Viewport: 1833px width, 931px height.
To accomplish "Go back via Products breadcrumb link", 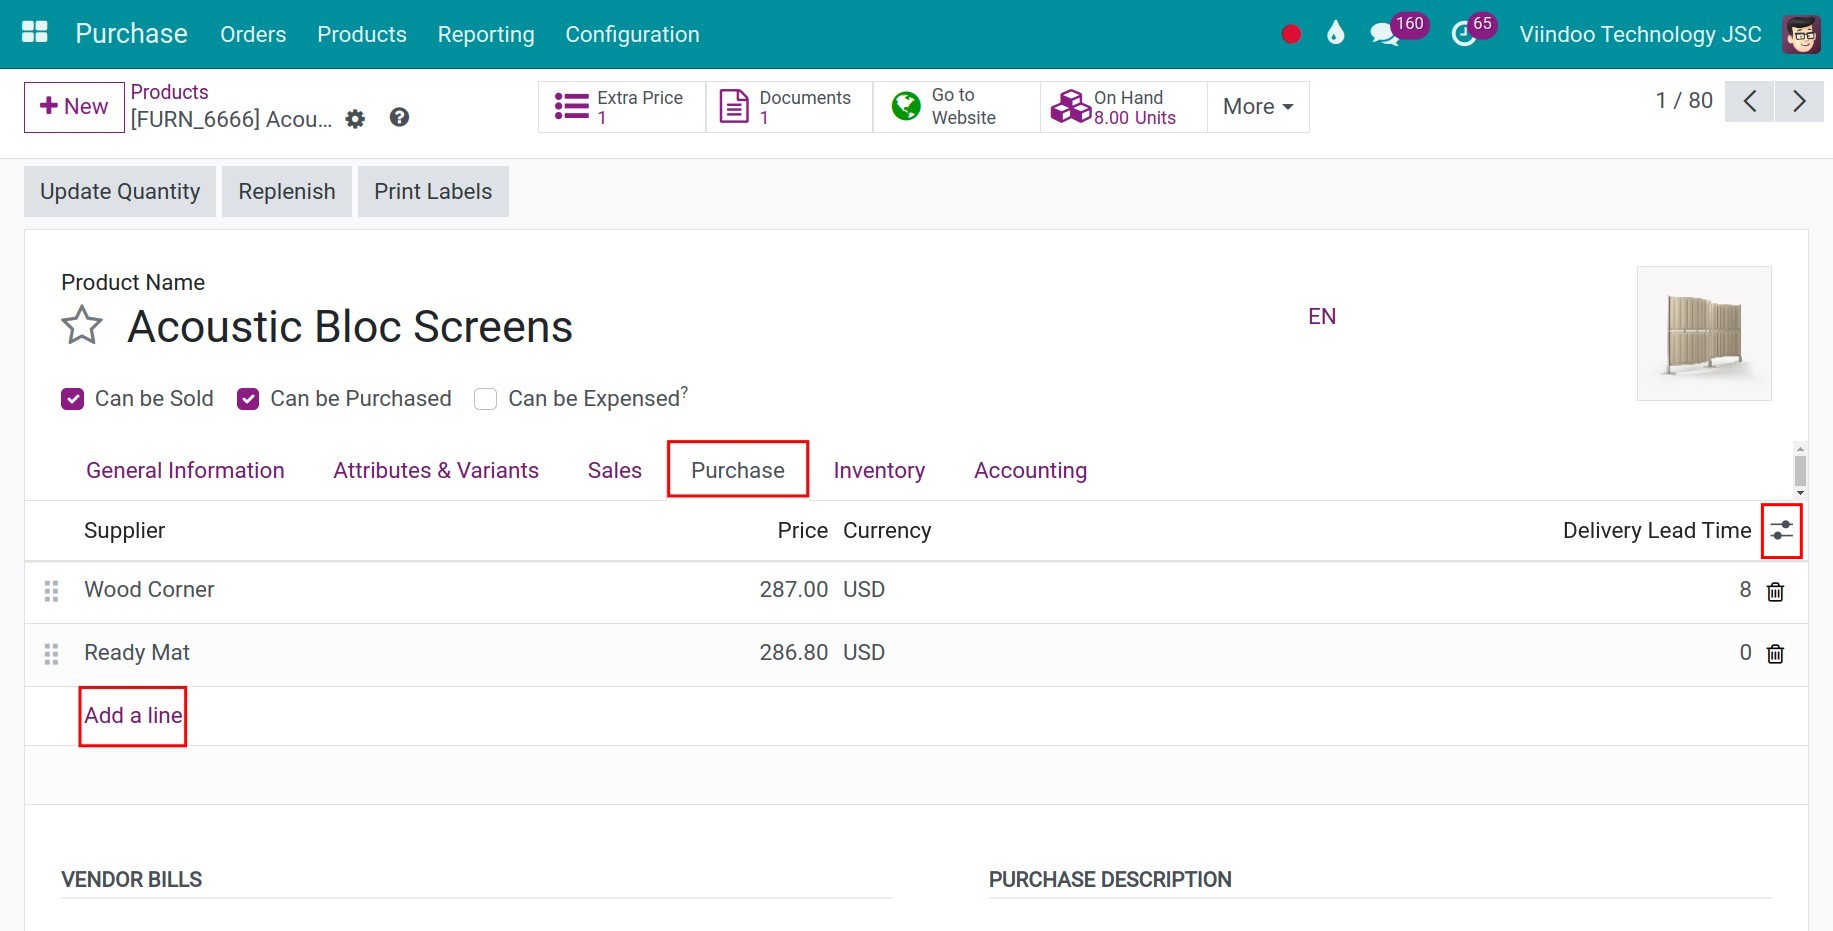I will click(x=169, y=92).
